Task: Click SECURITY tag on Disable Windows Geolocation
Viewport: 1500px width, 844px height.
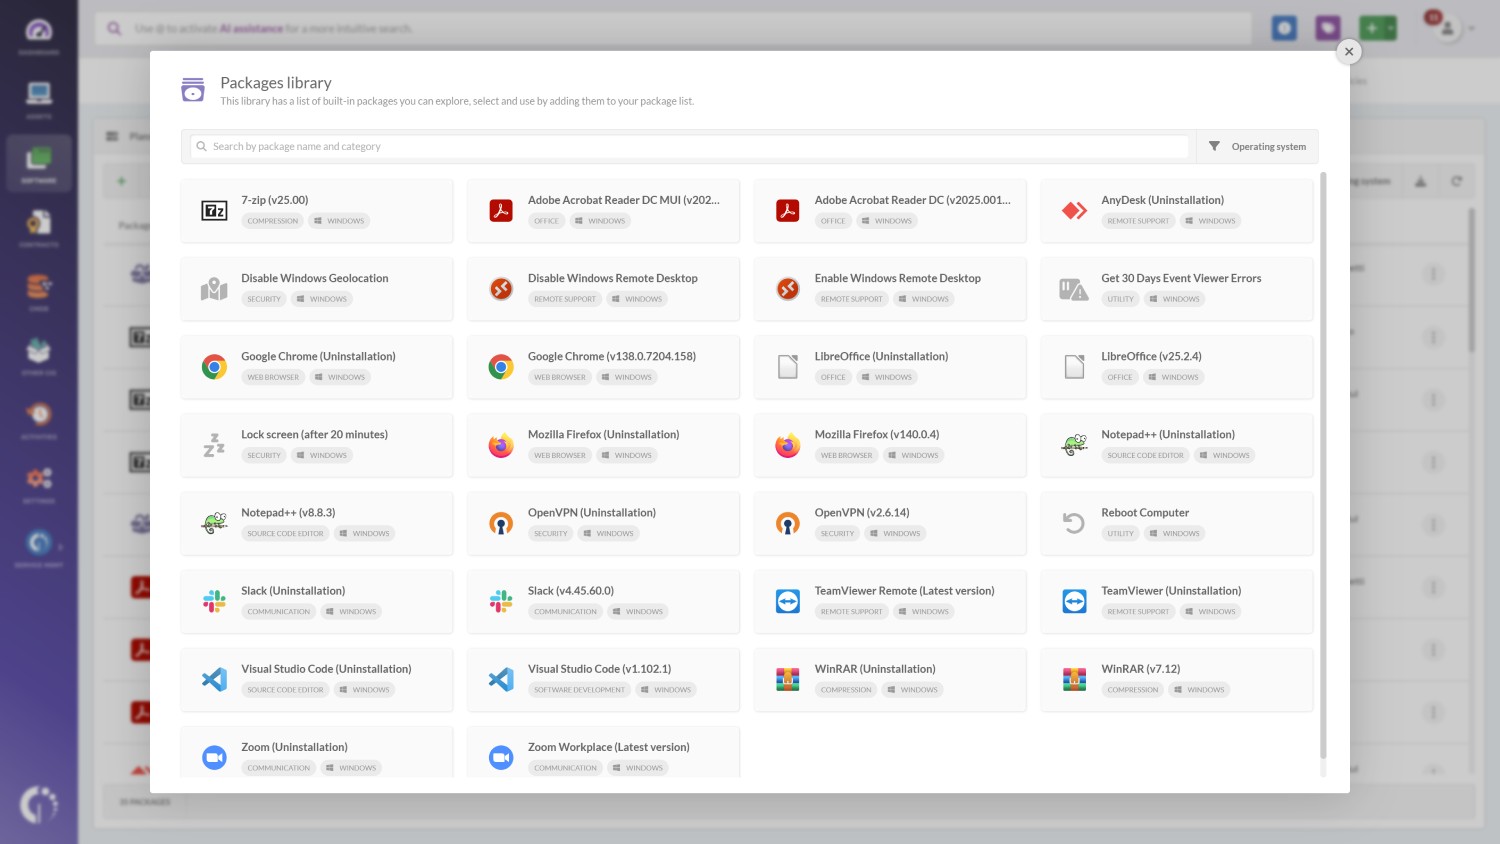Action: tap(264, 299)
